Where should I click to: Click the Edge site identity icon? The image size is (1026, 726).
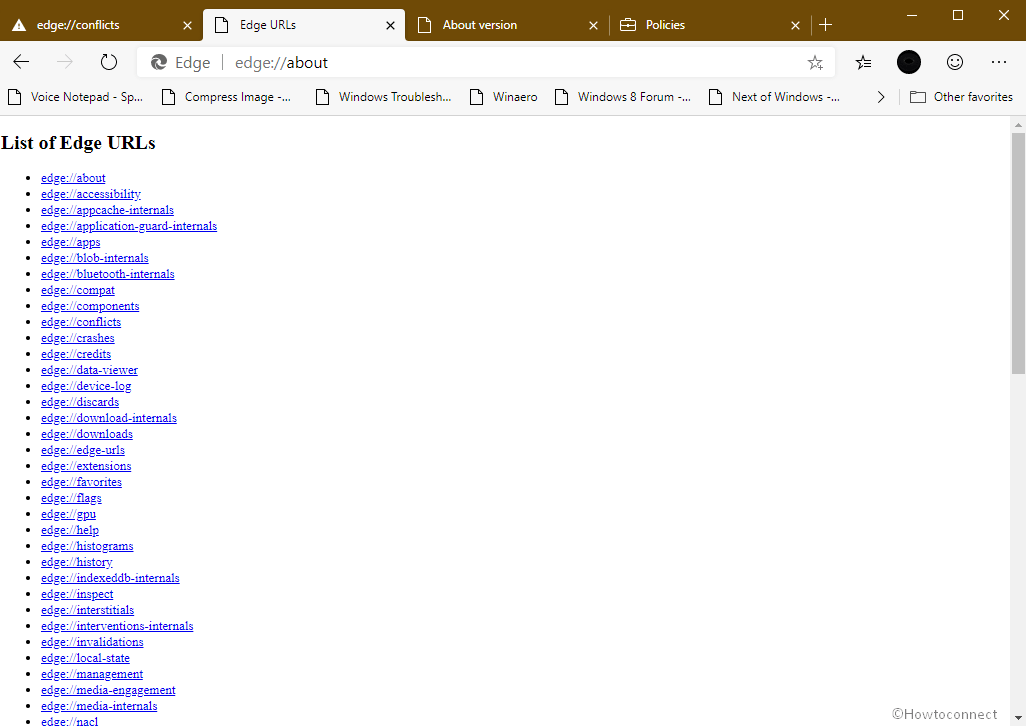click(158, 63)
